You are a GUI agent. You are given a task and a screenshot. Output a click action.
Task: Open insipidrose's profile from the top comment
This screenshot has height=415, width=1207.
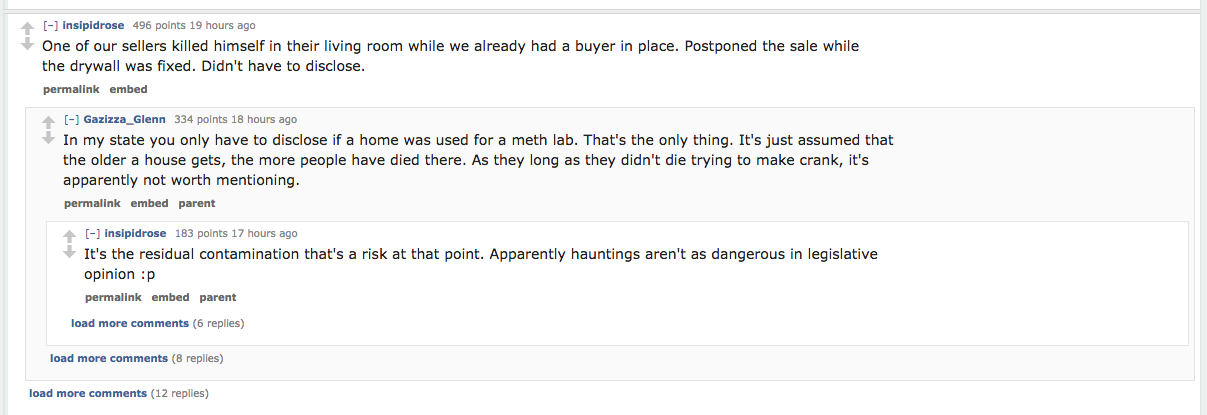point(93,25)
